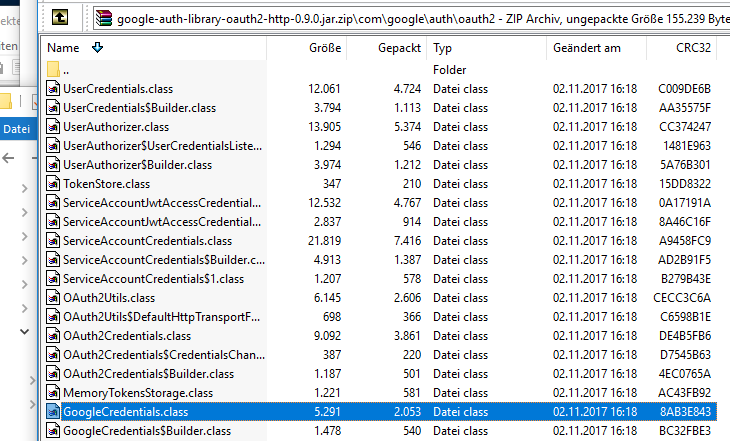The height and width of the screenshot is (441, 730).
Task: Click the OAuth2Credentials$CredentialsChan... file icon
Action: pyautogui.click(x=53, y=355)
